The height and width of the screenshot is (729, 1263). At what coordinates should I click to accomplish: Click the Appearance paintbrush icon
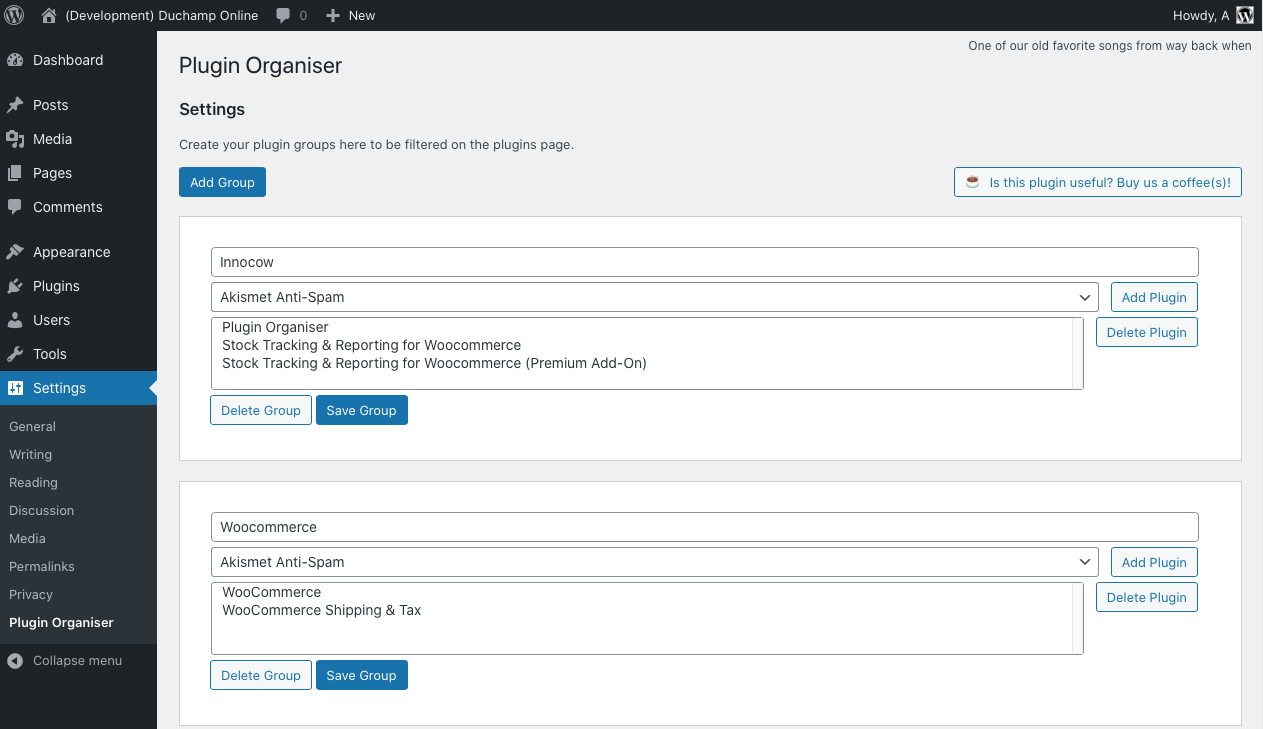[15, 252]
